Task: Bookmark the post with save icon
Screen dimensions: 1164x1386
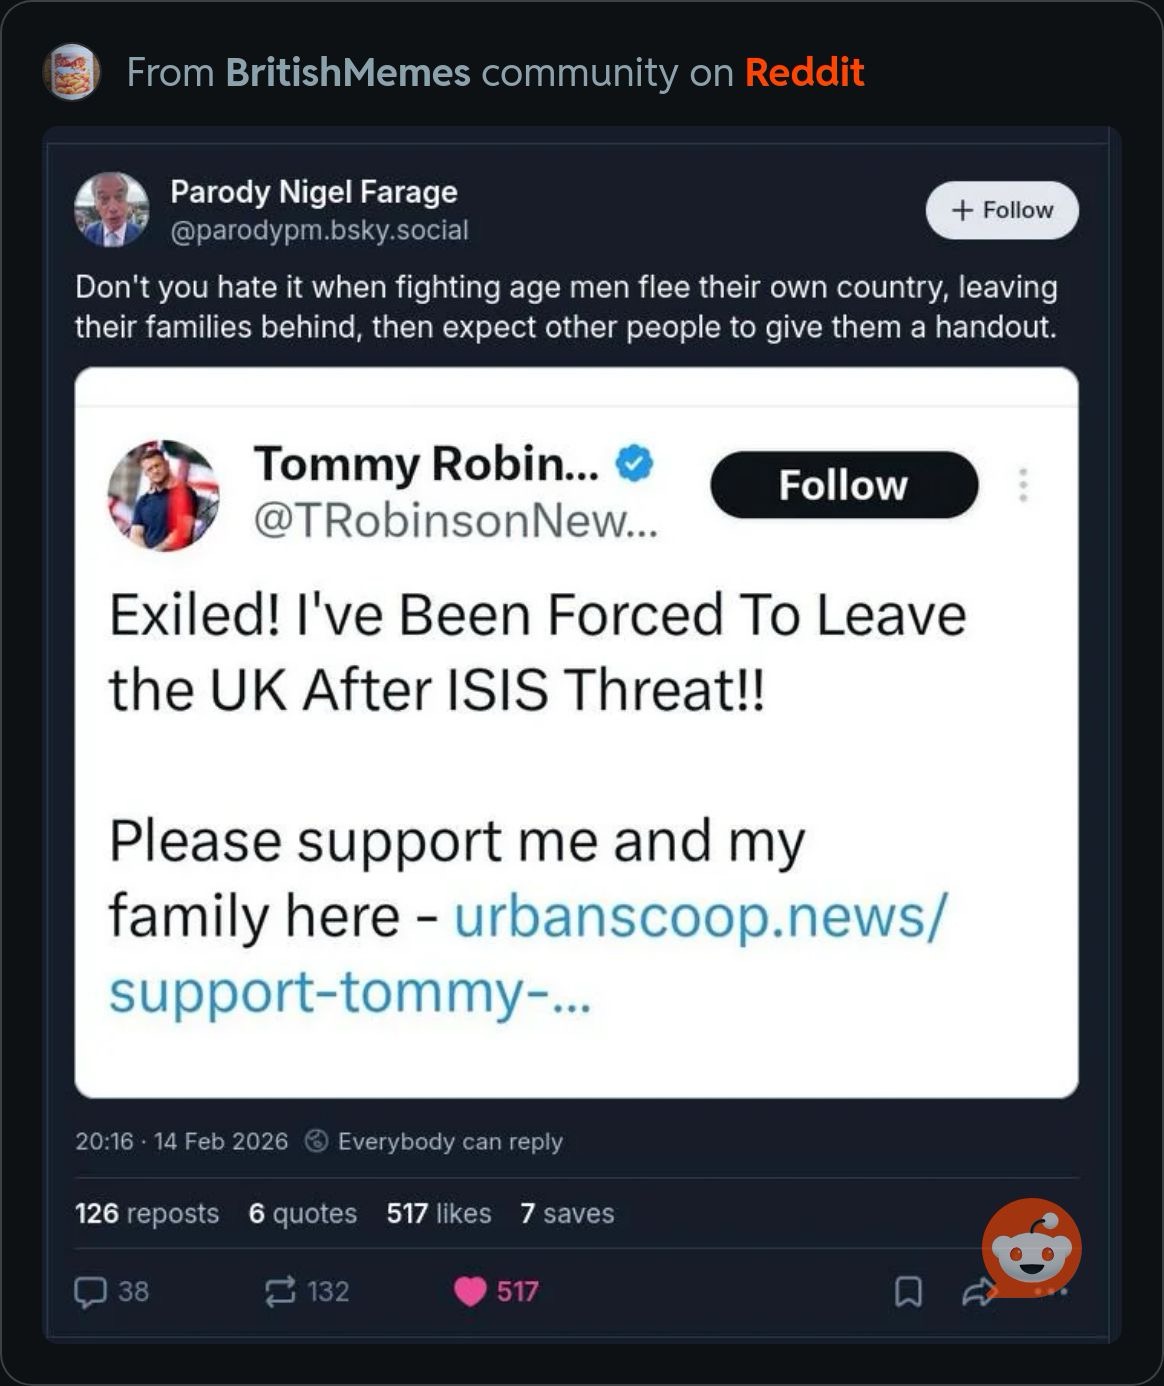Action: click(x=907, y=1292)
